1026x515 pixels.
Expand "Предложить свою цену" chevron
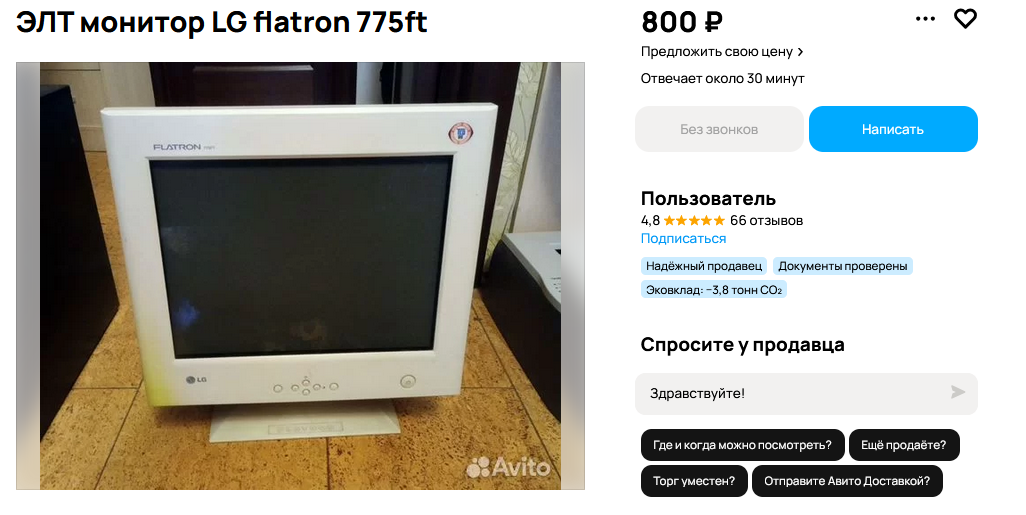800,52
